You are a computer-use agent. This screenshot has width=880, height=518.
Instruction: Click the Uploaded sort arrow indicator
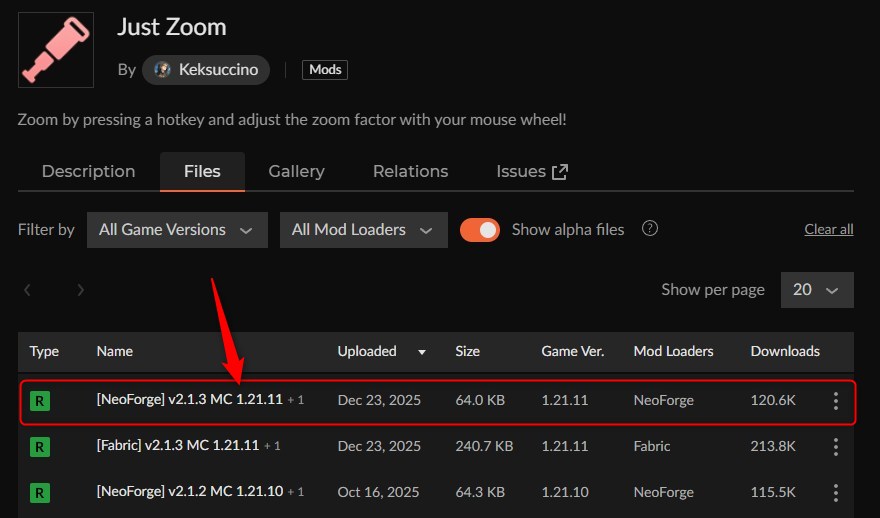[x=422, y=352]
